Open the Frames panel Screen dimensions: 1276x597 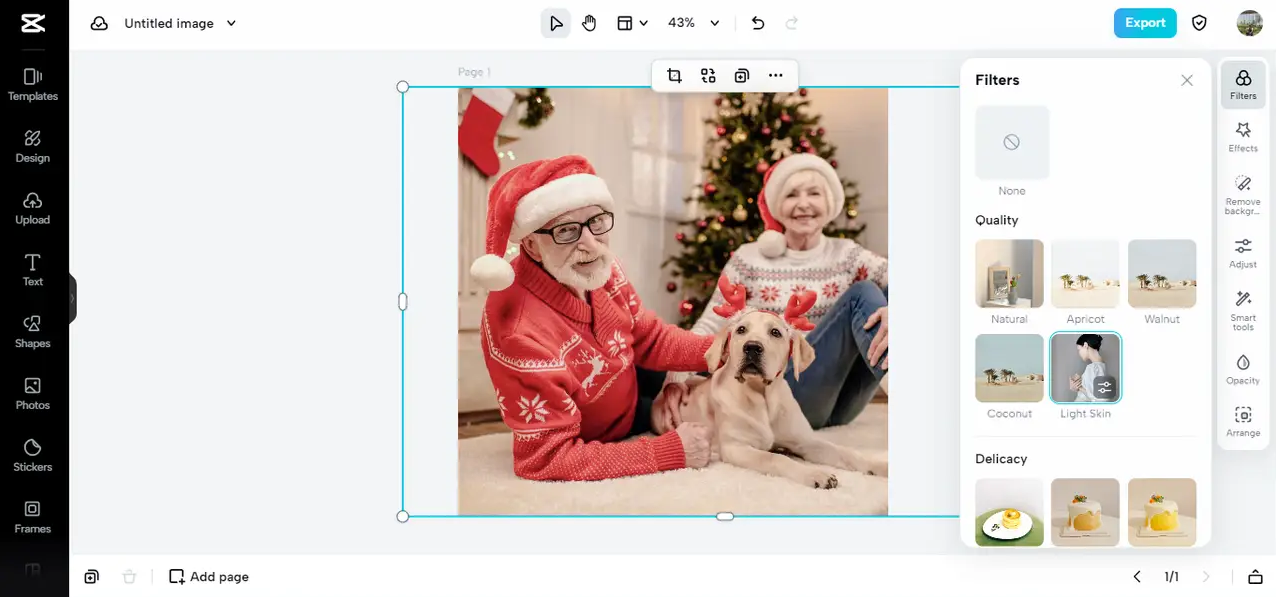[33, 518]
